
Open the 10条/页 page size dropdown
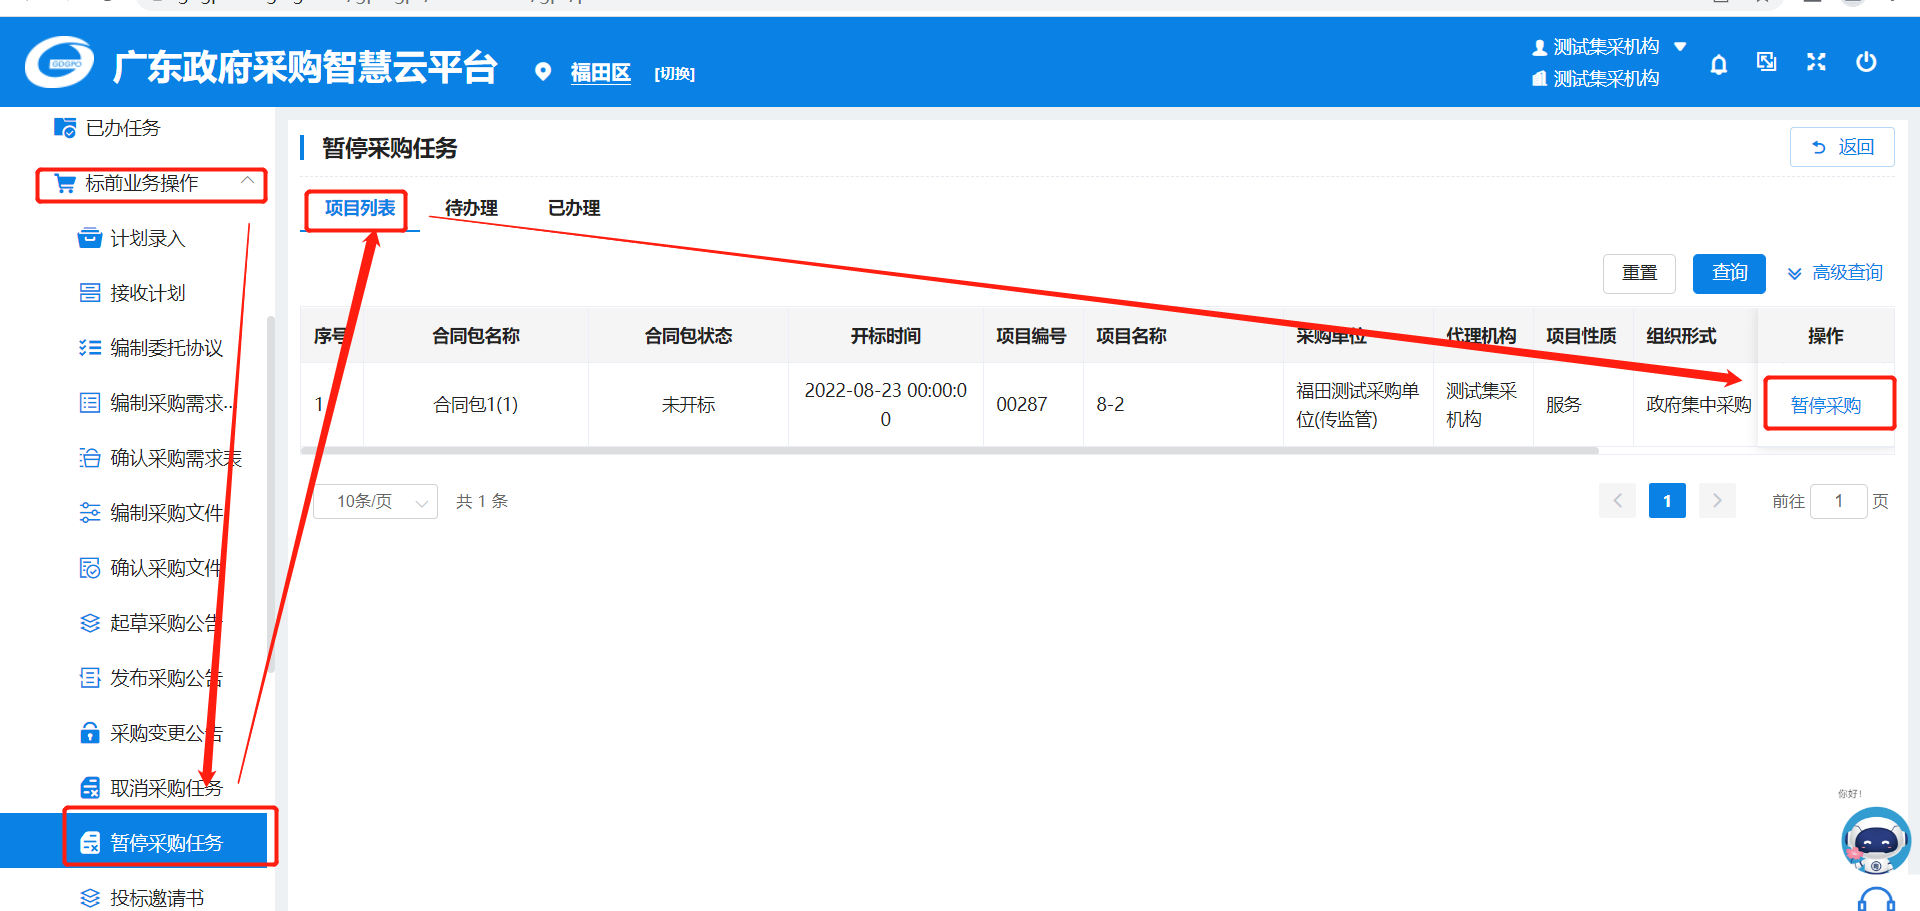point(375,501)
